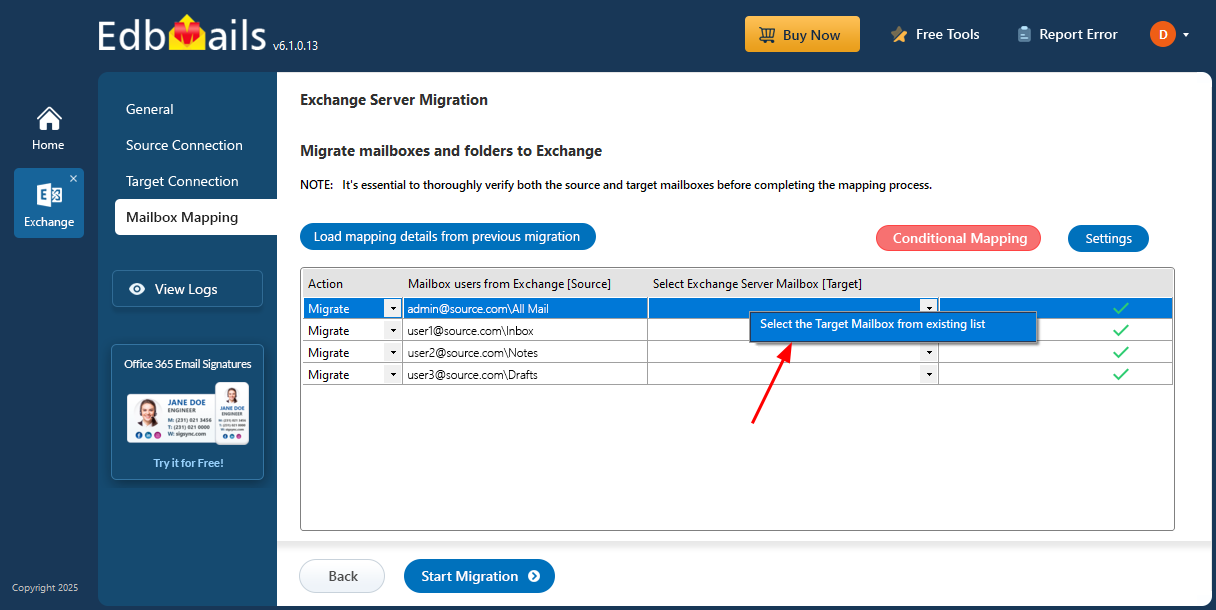
Task: Click the arrow icon inside Start Migration
Action: [531, 576]
